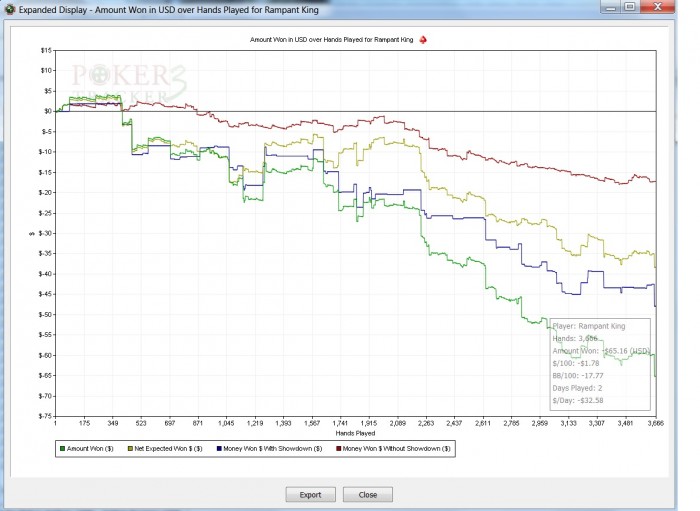700x511 pixels.
Task: Click the 'Days Played: 2' stat line
Action: click(577, 388)
